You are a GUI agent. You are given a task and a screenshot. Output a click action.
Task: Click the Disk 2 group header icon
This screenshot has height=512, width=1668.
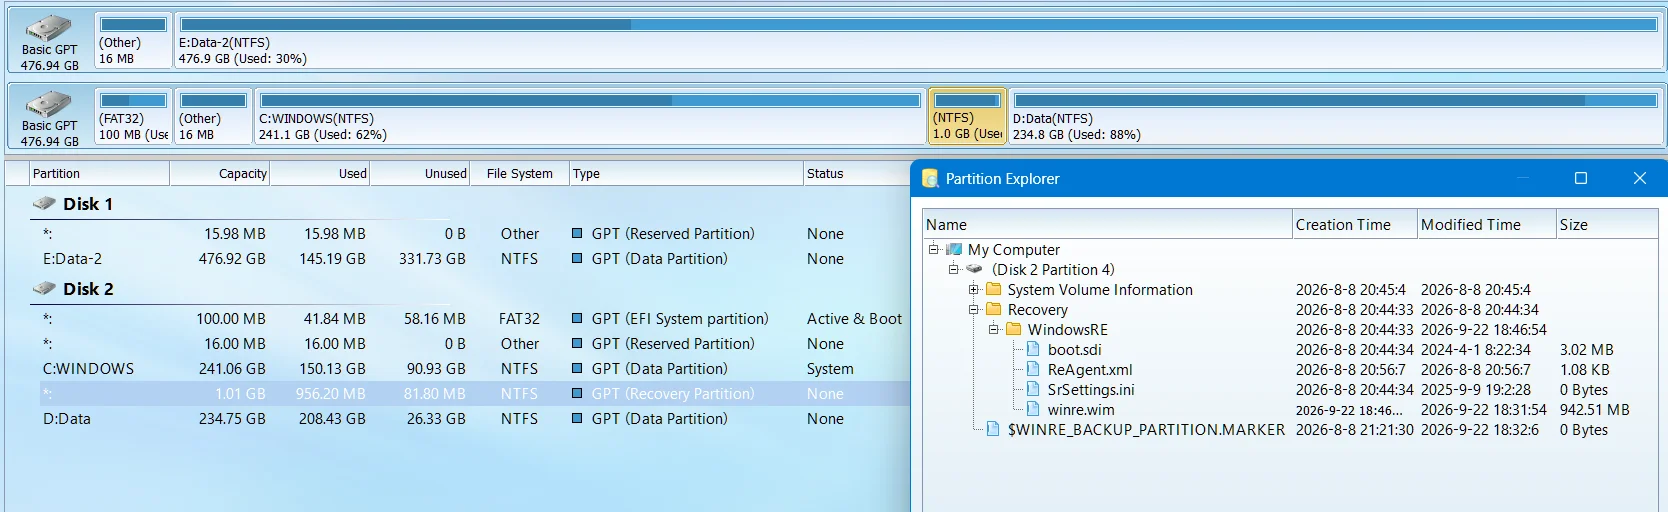click(x=44, y=288)
